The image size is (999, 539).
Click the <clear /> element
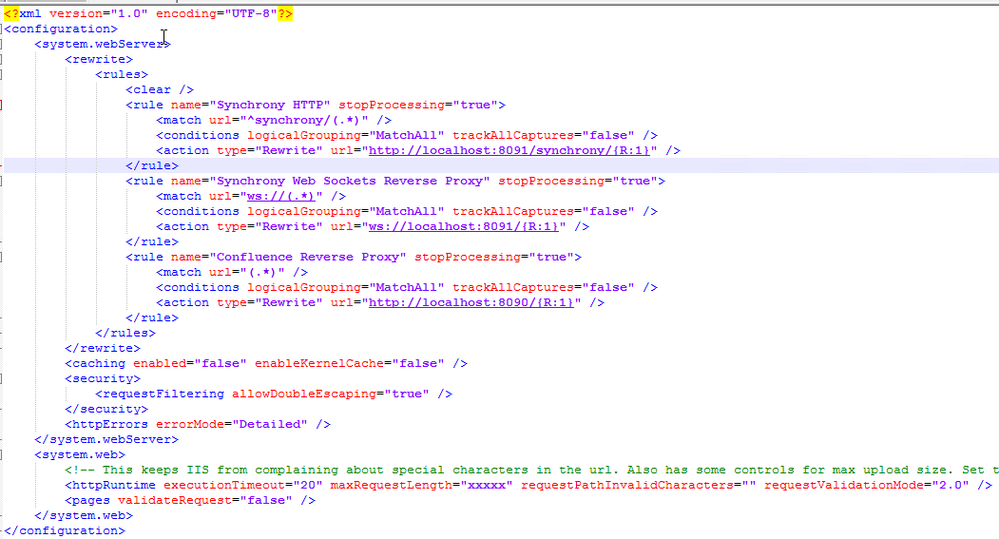tap(160, 90)
